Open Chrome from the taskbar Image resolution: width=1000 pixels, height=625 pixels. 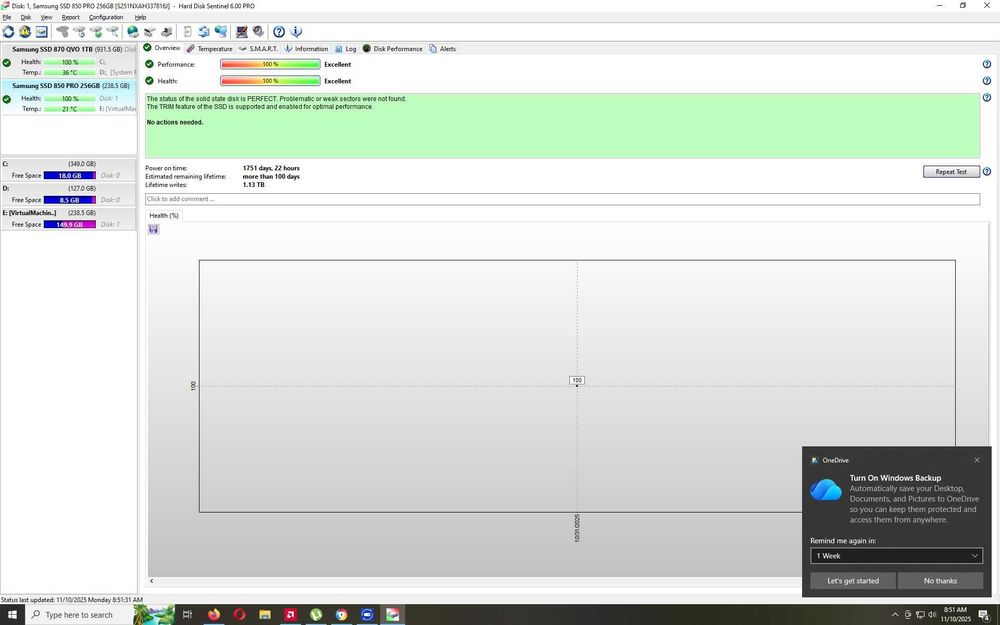tap(341, 615)
